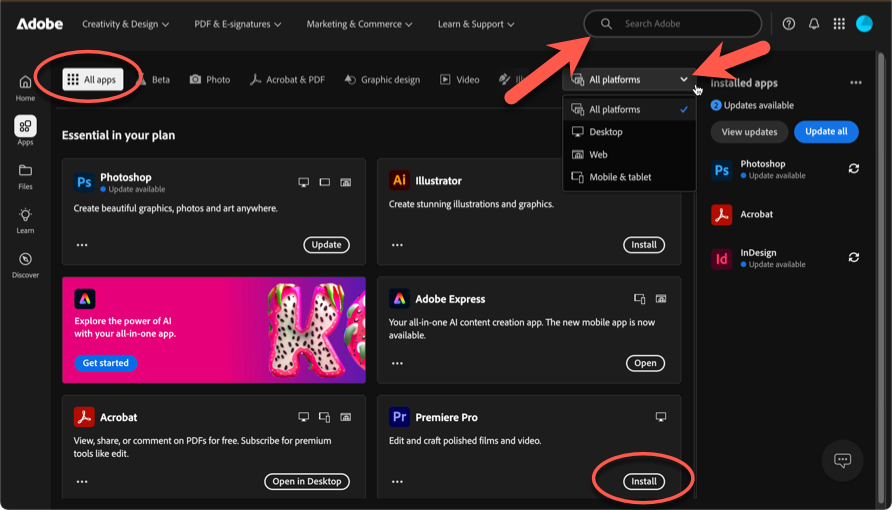Open Learn in the left sidebar

[25, 221]
